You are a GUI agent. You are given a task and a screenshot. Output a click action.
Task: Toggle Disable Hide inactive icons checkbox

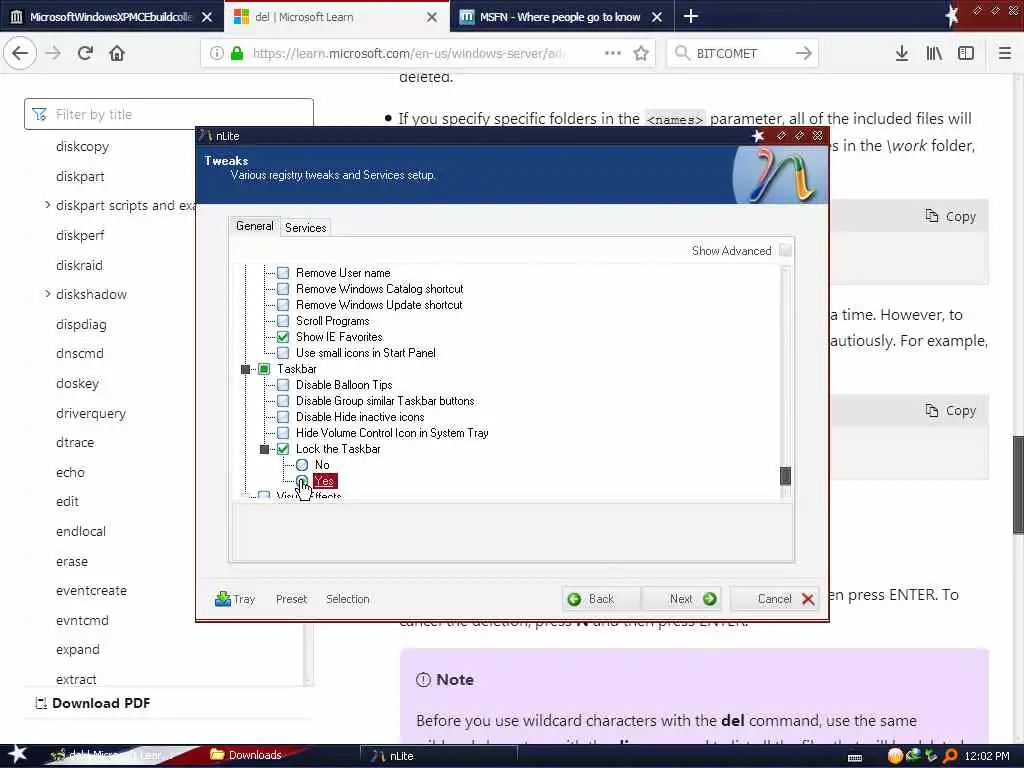pos(283,417)
